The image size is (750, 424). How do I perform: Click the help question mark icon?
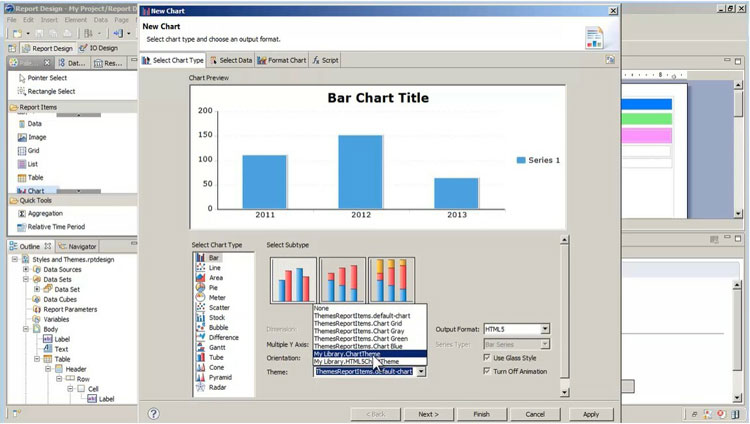click(154, 413)
